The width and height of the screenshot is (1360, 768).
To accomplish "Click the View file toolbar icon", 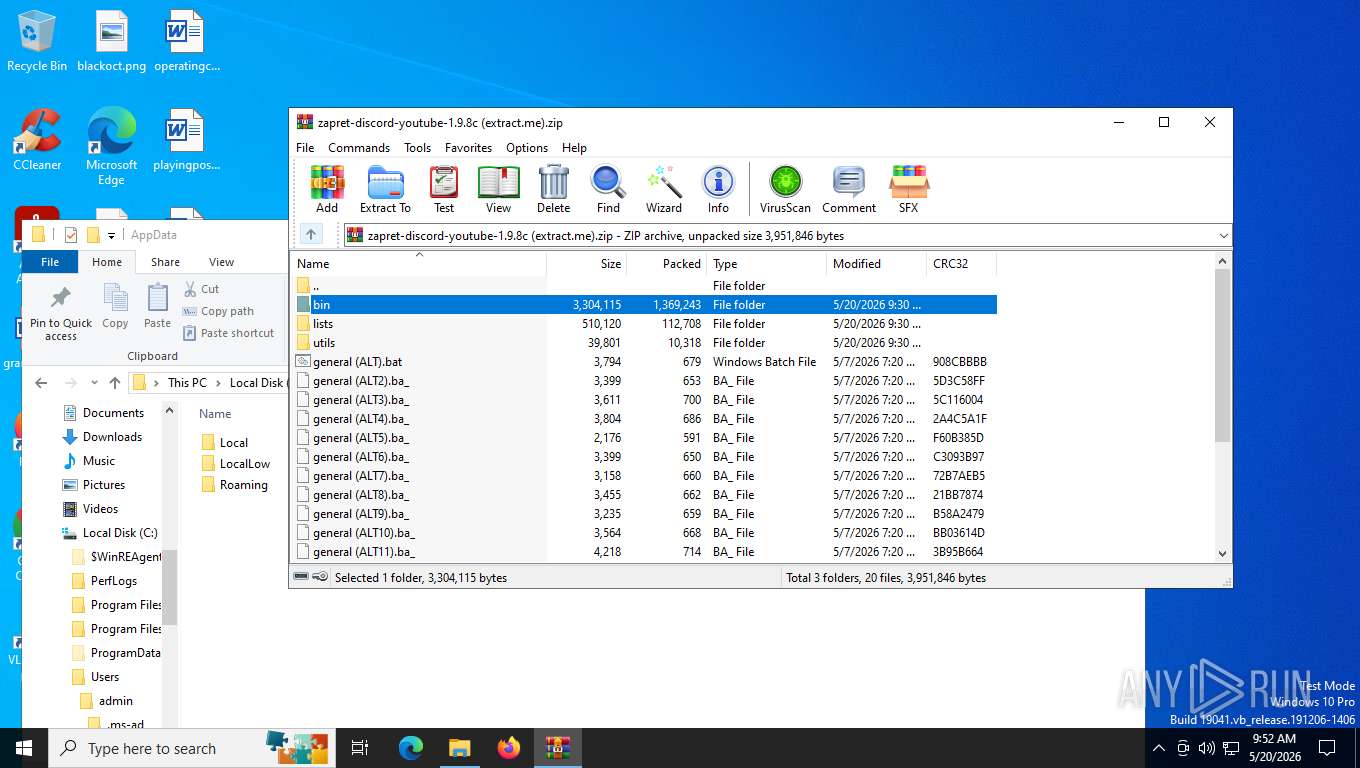I will tap(498, 189).
